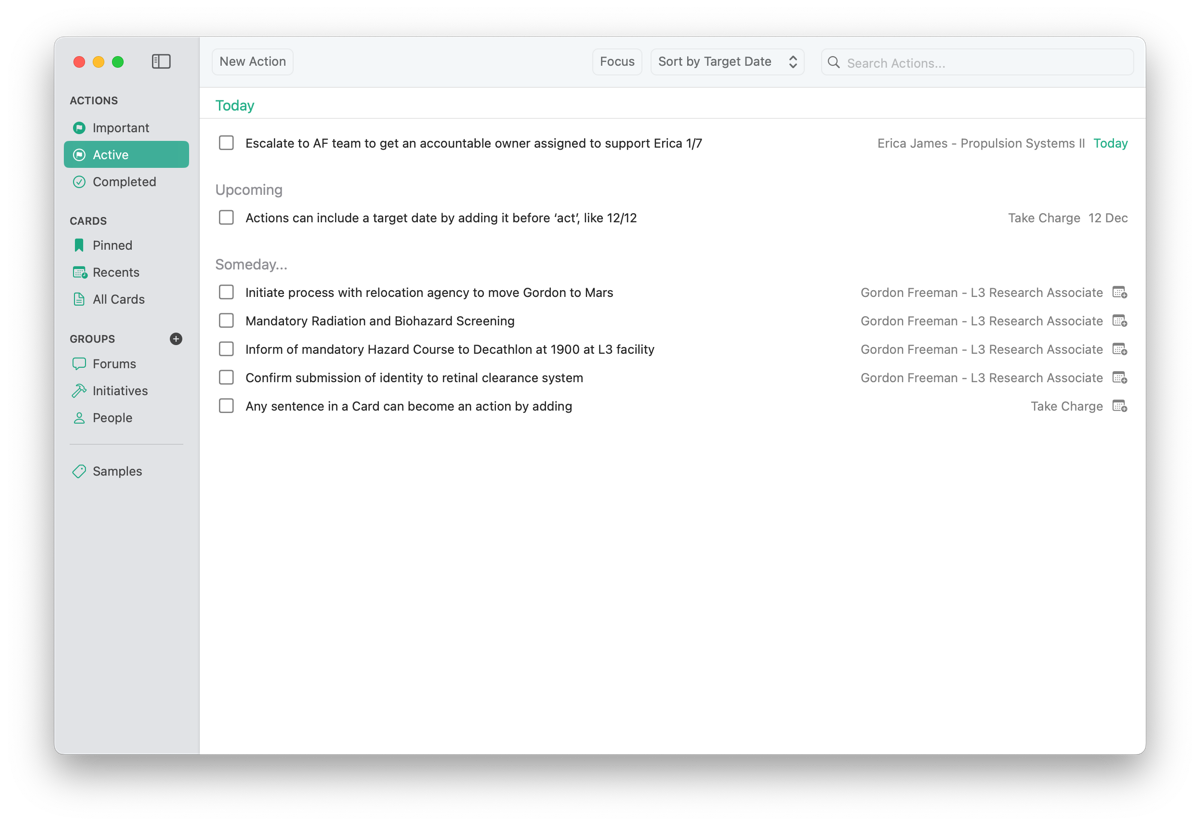Click the Pinned bookmark icon
Screen dimensions: 1200x826
(79, 245)
